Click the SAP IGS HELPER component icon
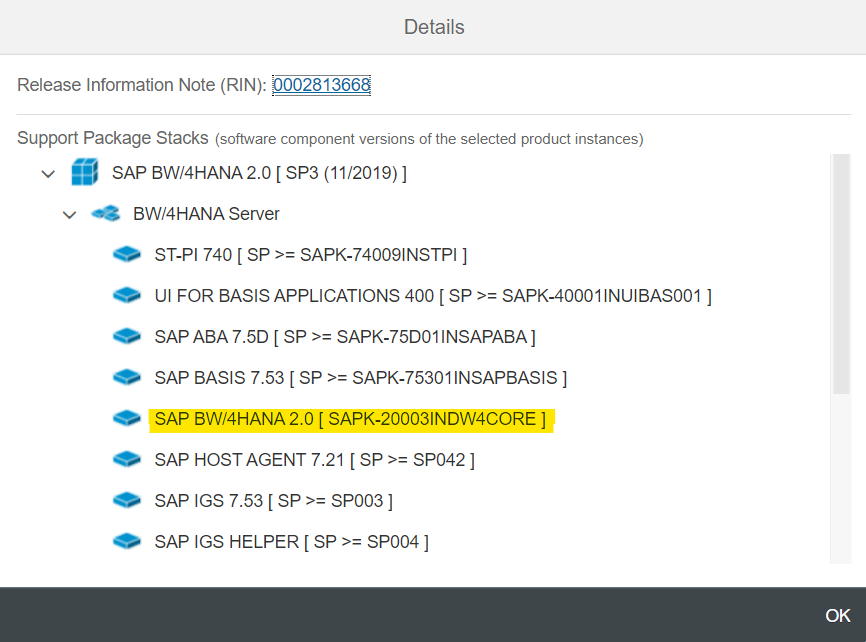The image size is (866, 642). (x=126, y=541)
